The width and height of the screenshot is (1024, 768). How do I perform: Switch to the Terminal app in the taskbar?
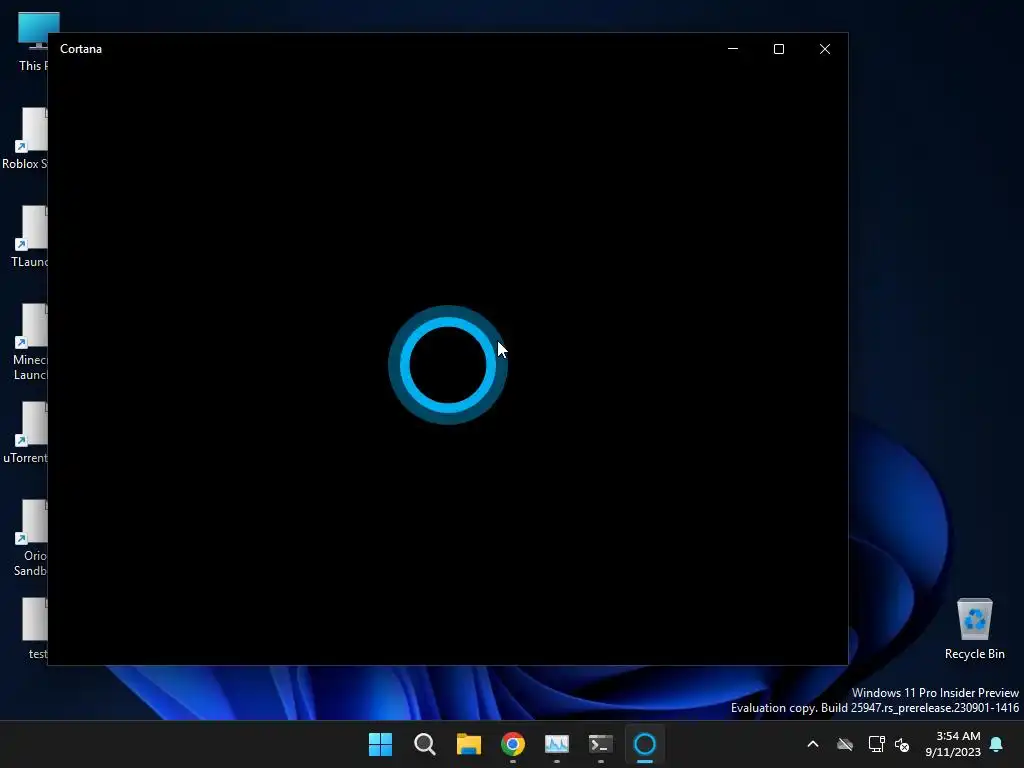coord(600,744)
